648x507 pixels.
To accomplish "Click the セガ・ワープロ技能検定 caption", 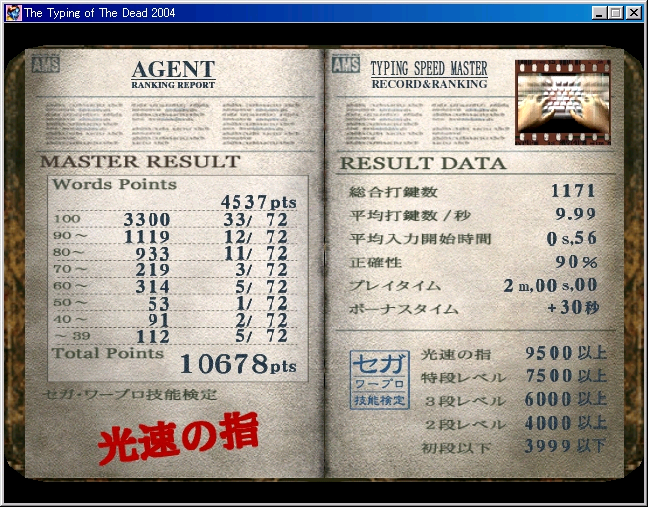I will point(130,395).
